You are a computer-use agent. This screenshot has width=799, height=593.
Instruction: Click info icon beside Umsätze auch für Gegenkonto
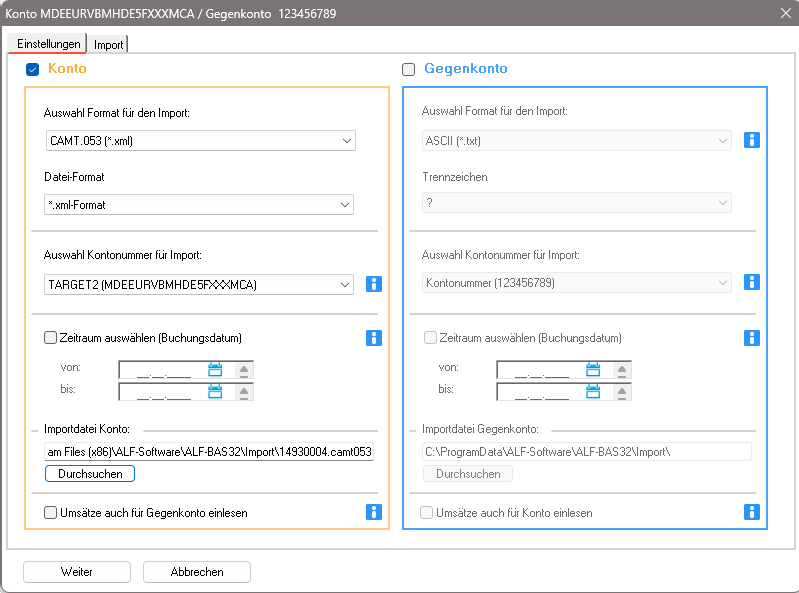[374, 512]
